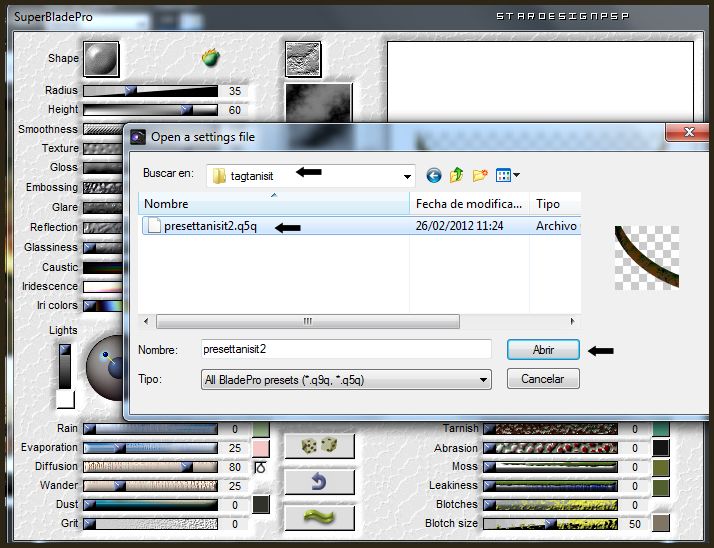Click the Wander slider
The height and width of the screenshot is (548, 714).
pyautogui.click(x=150, y=486)
